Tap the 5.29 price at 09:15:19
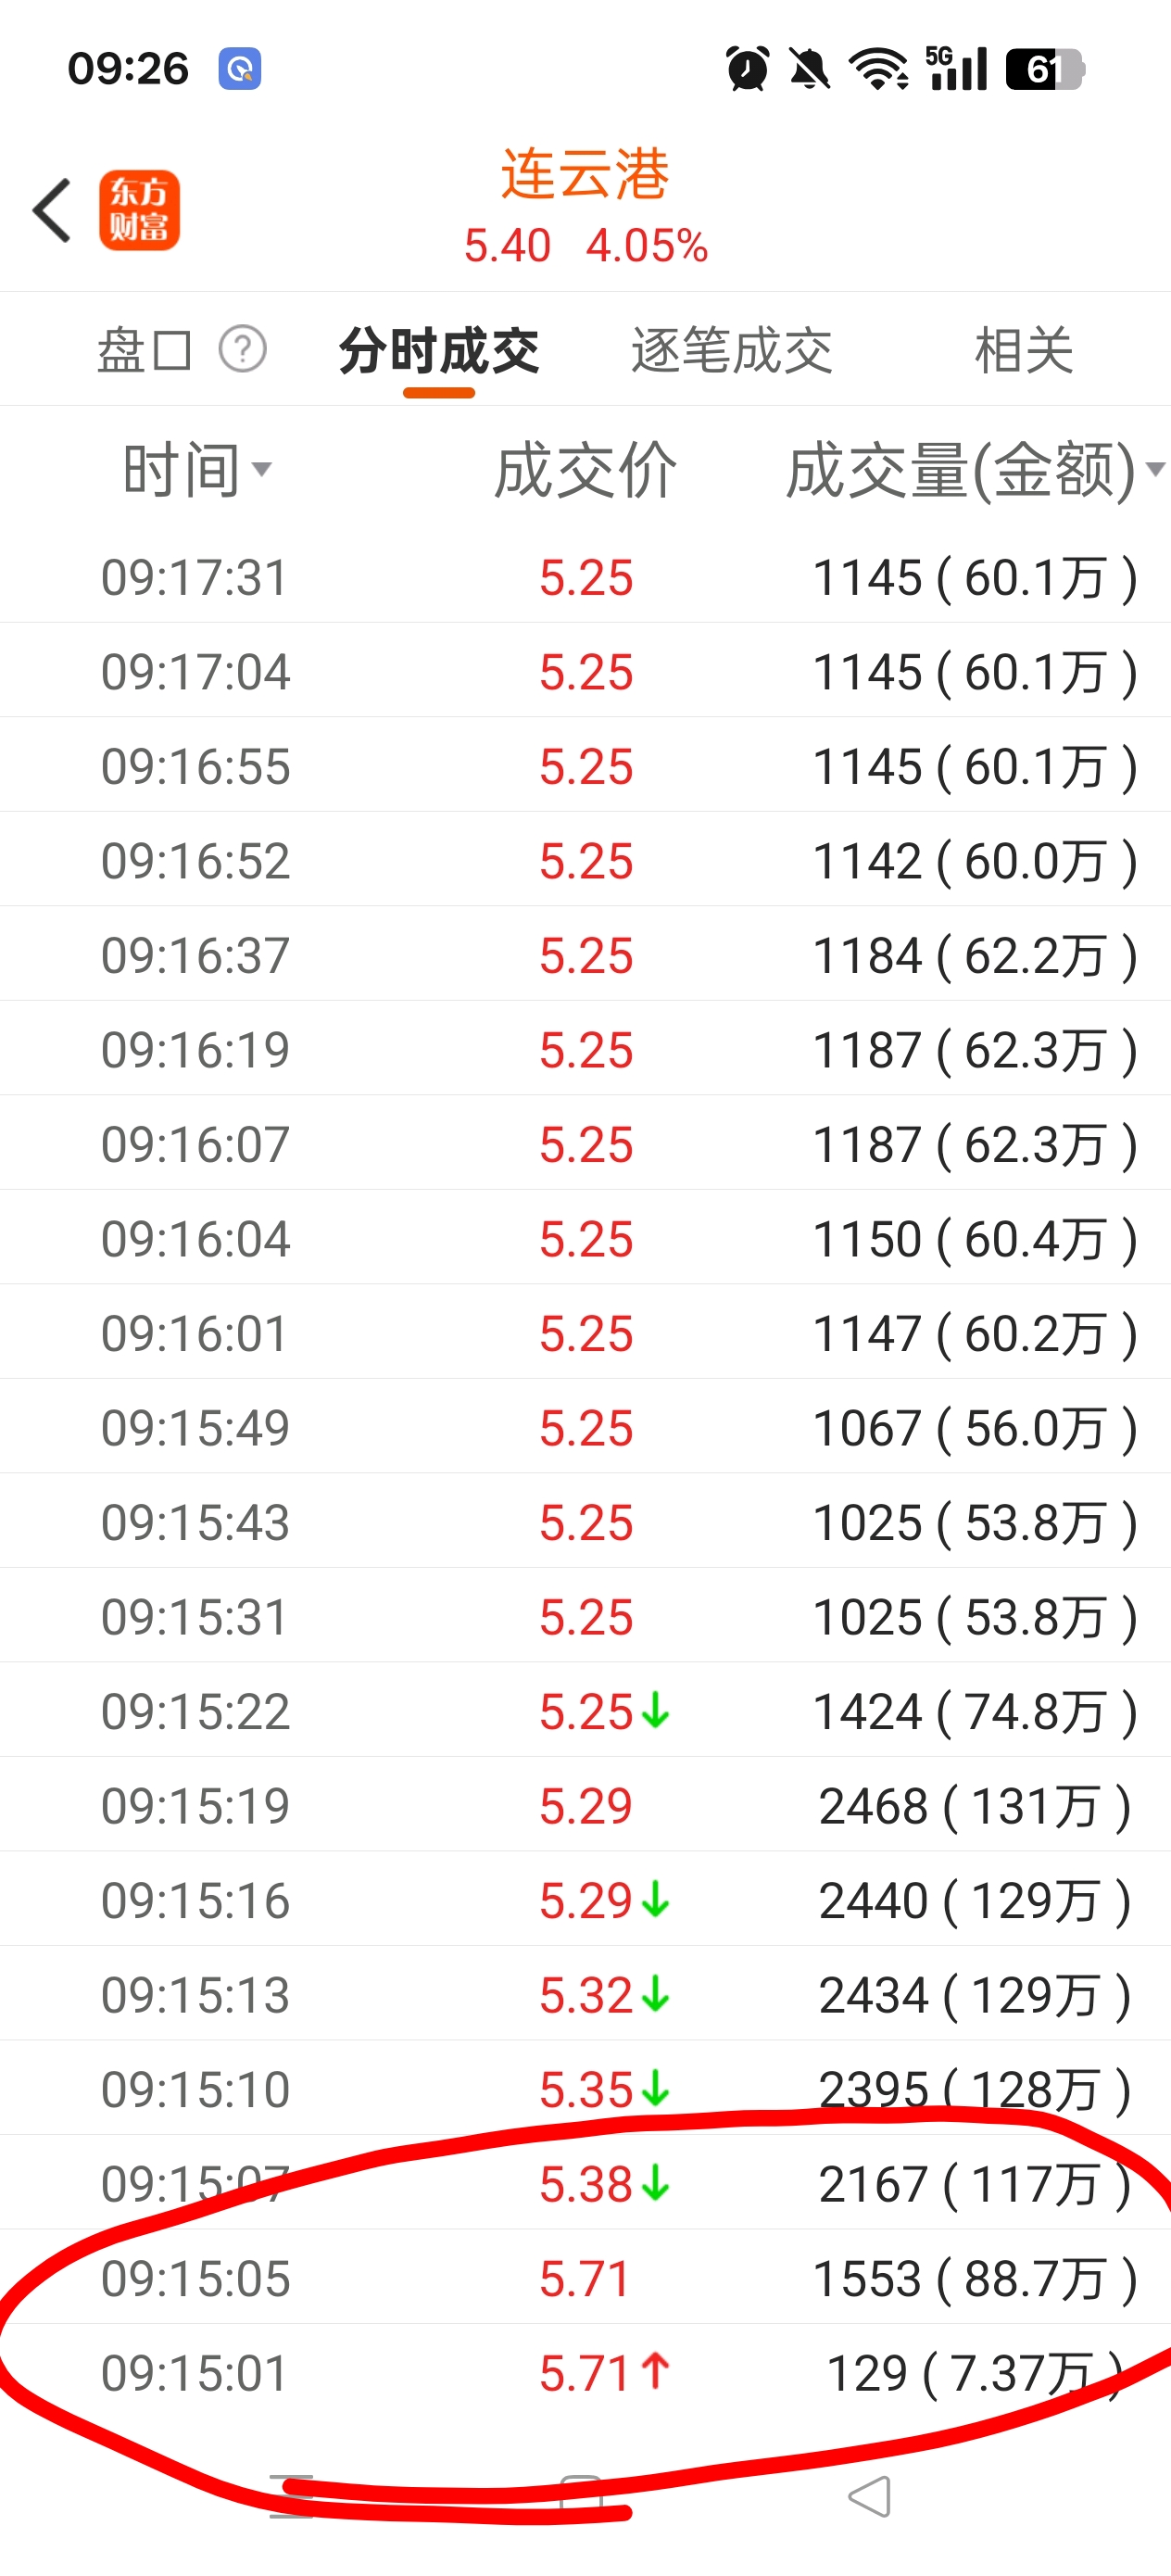The image size is (1171, 2576). (586, 1806)
